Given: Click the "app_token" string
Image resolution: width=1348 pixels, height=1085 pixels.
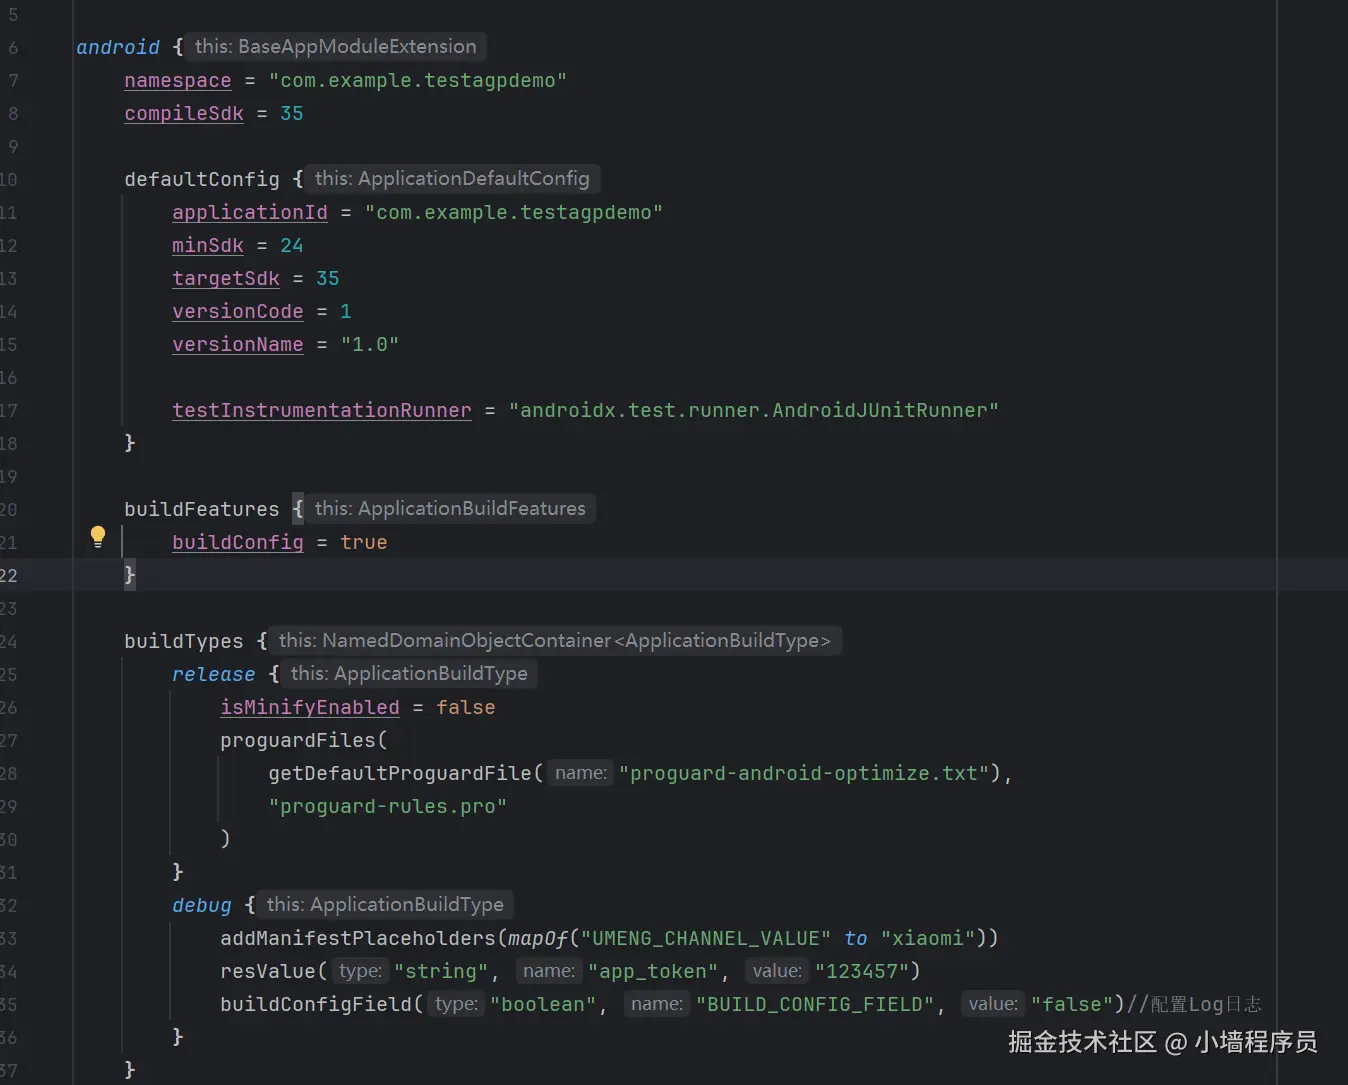Looking at the screenshot, I should tap(654, 971).
